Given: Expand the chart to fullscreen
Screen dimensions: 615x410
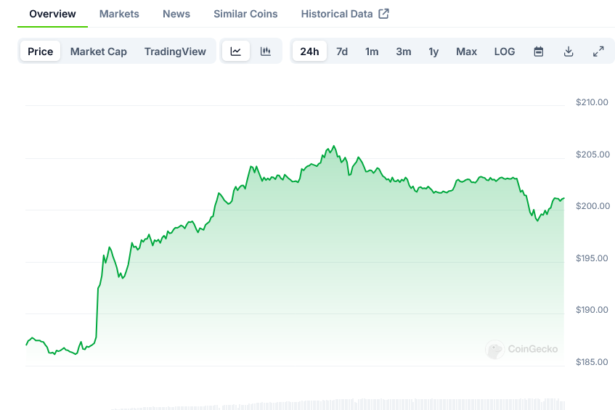Looking at the screenshot, I should [598, 51].
